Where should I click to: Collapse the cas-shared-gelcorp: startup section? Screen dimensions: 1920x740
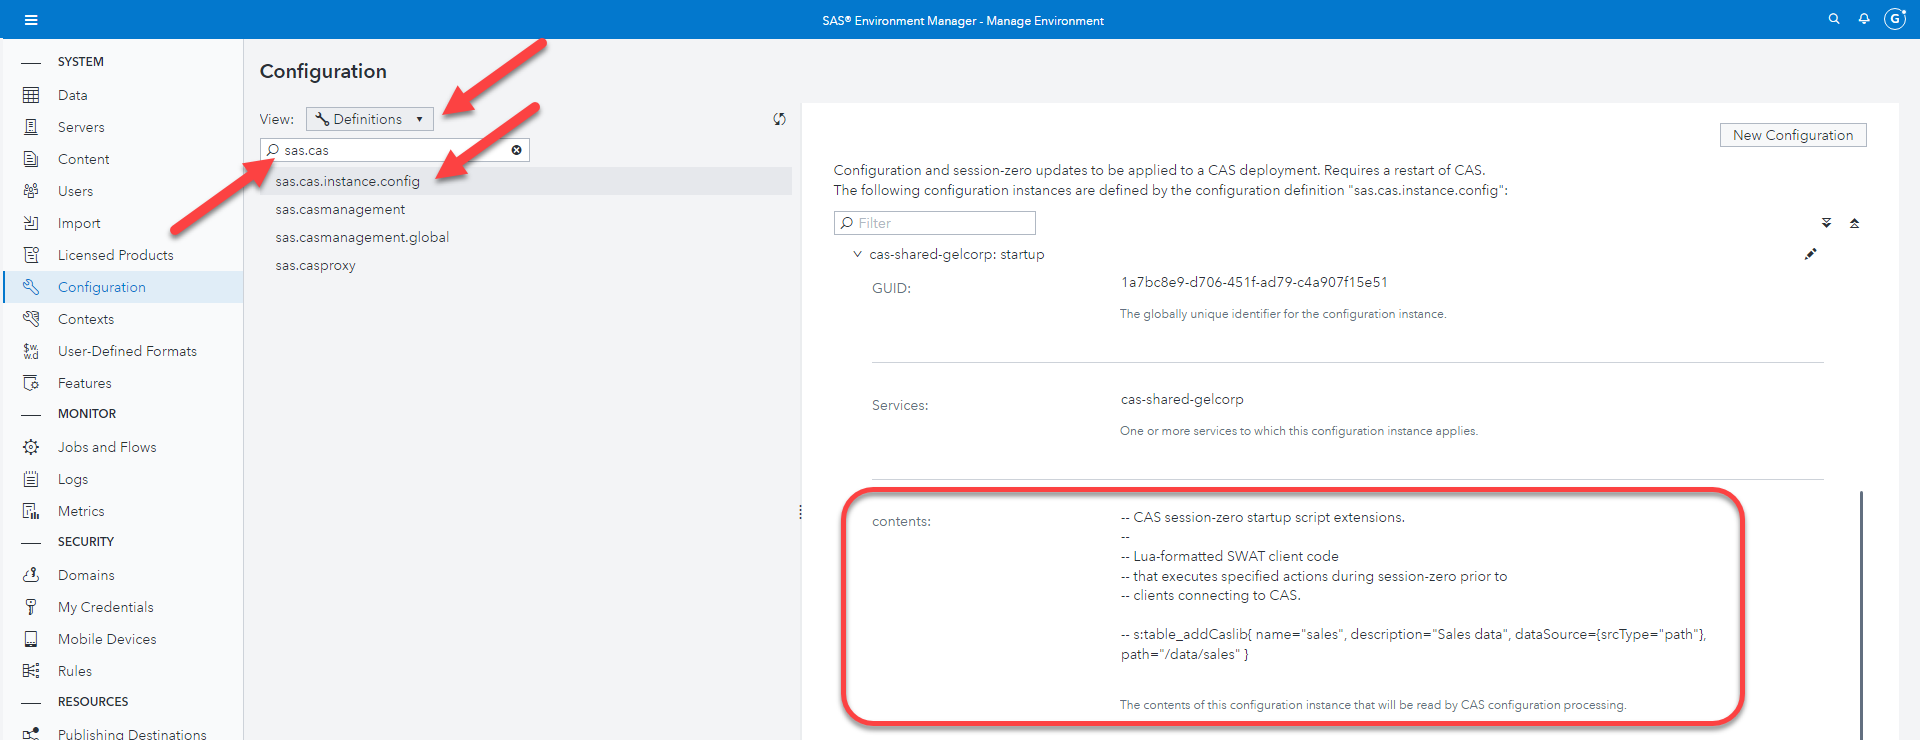857,254
